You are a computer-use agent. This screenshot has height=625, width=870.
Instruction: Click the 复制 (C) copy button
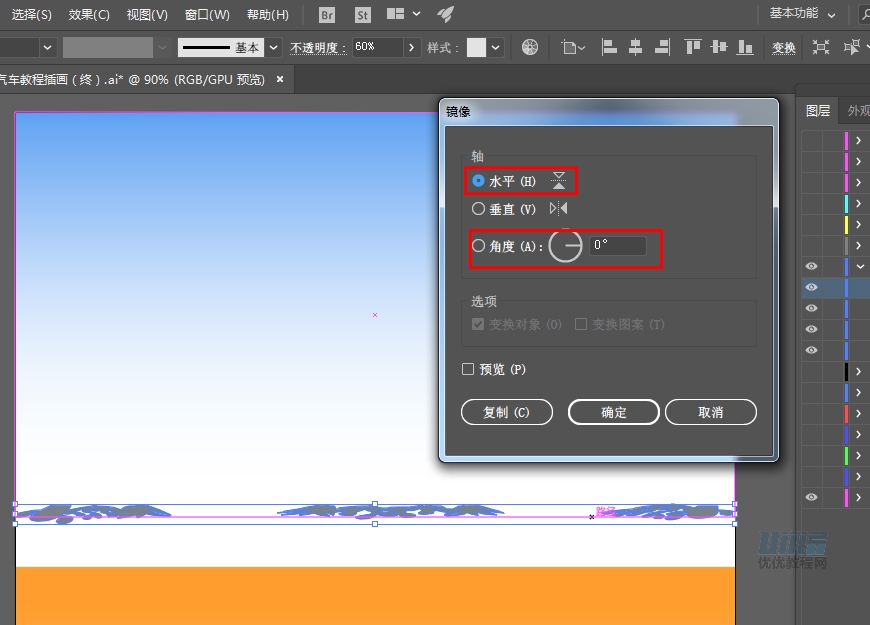[507, 412]
